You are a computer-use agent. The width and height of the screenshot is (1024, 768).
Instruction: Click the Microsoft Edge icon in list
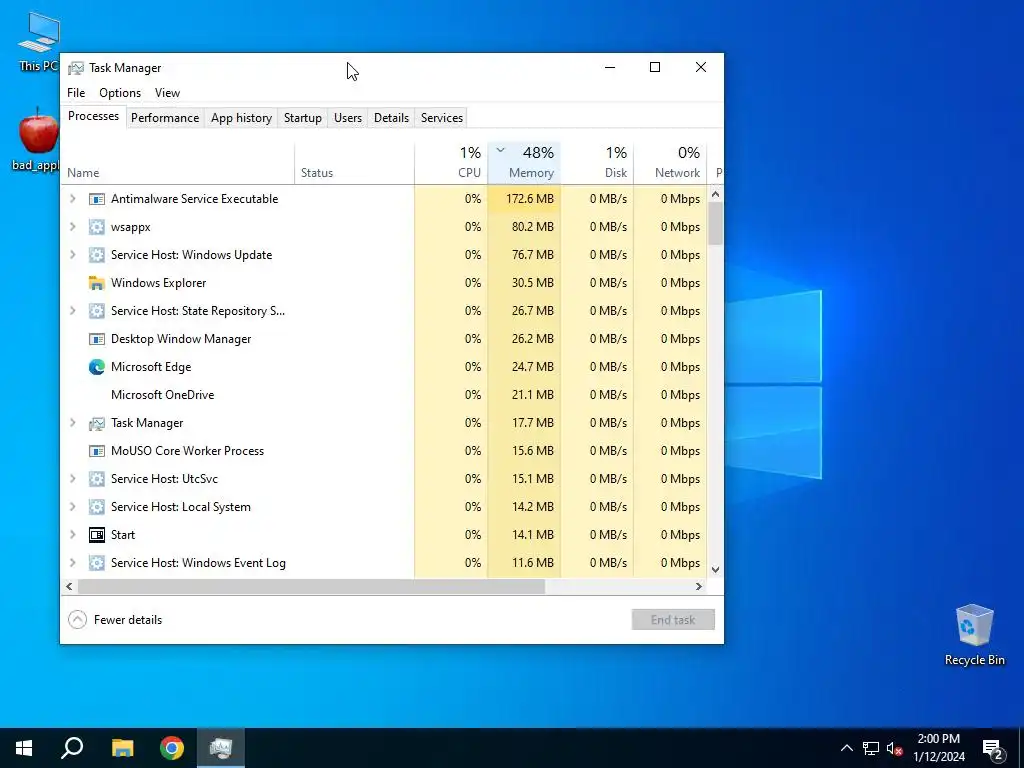point(97,367)
